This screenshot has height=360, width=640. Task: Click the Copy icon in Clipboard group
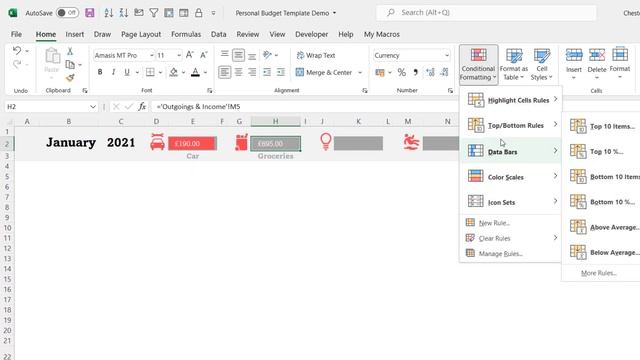(70, 64)
